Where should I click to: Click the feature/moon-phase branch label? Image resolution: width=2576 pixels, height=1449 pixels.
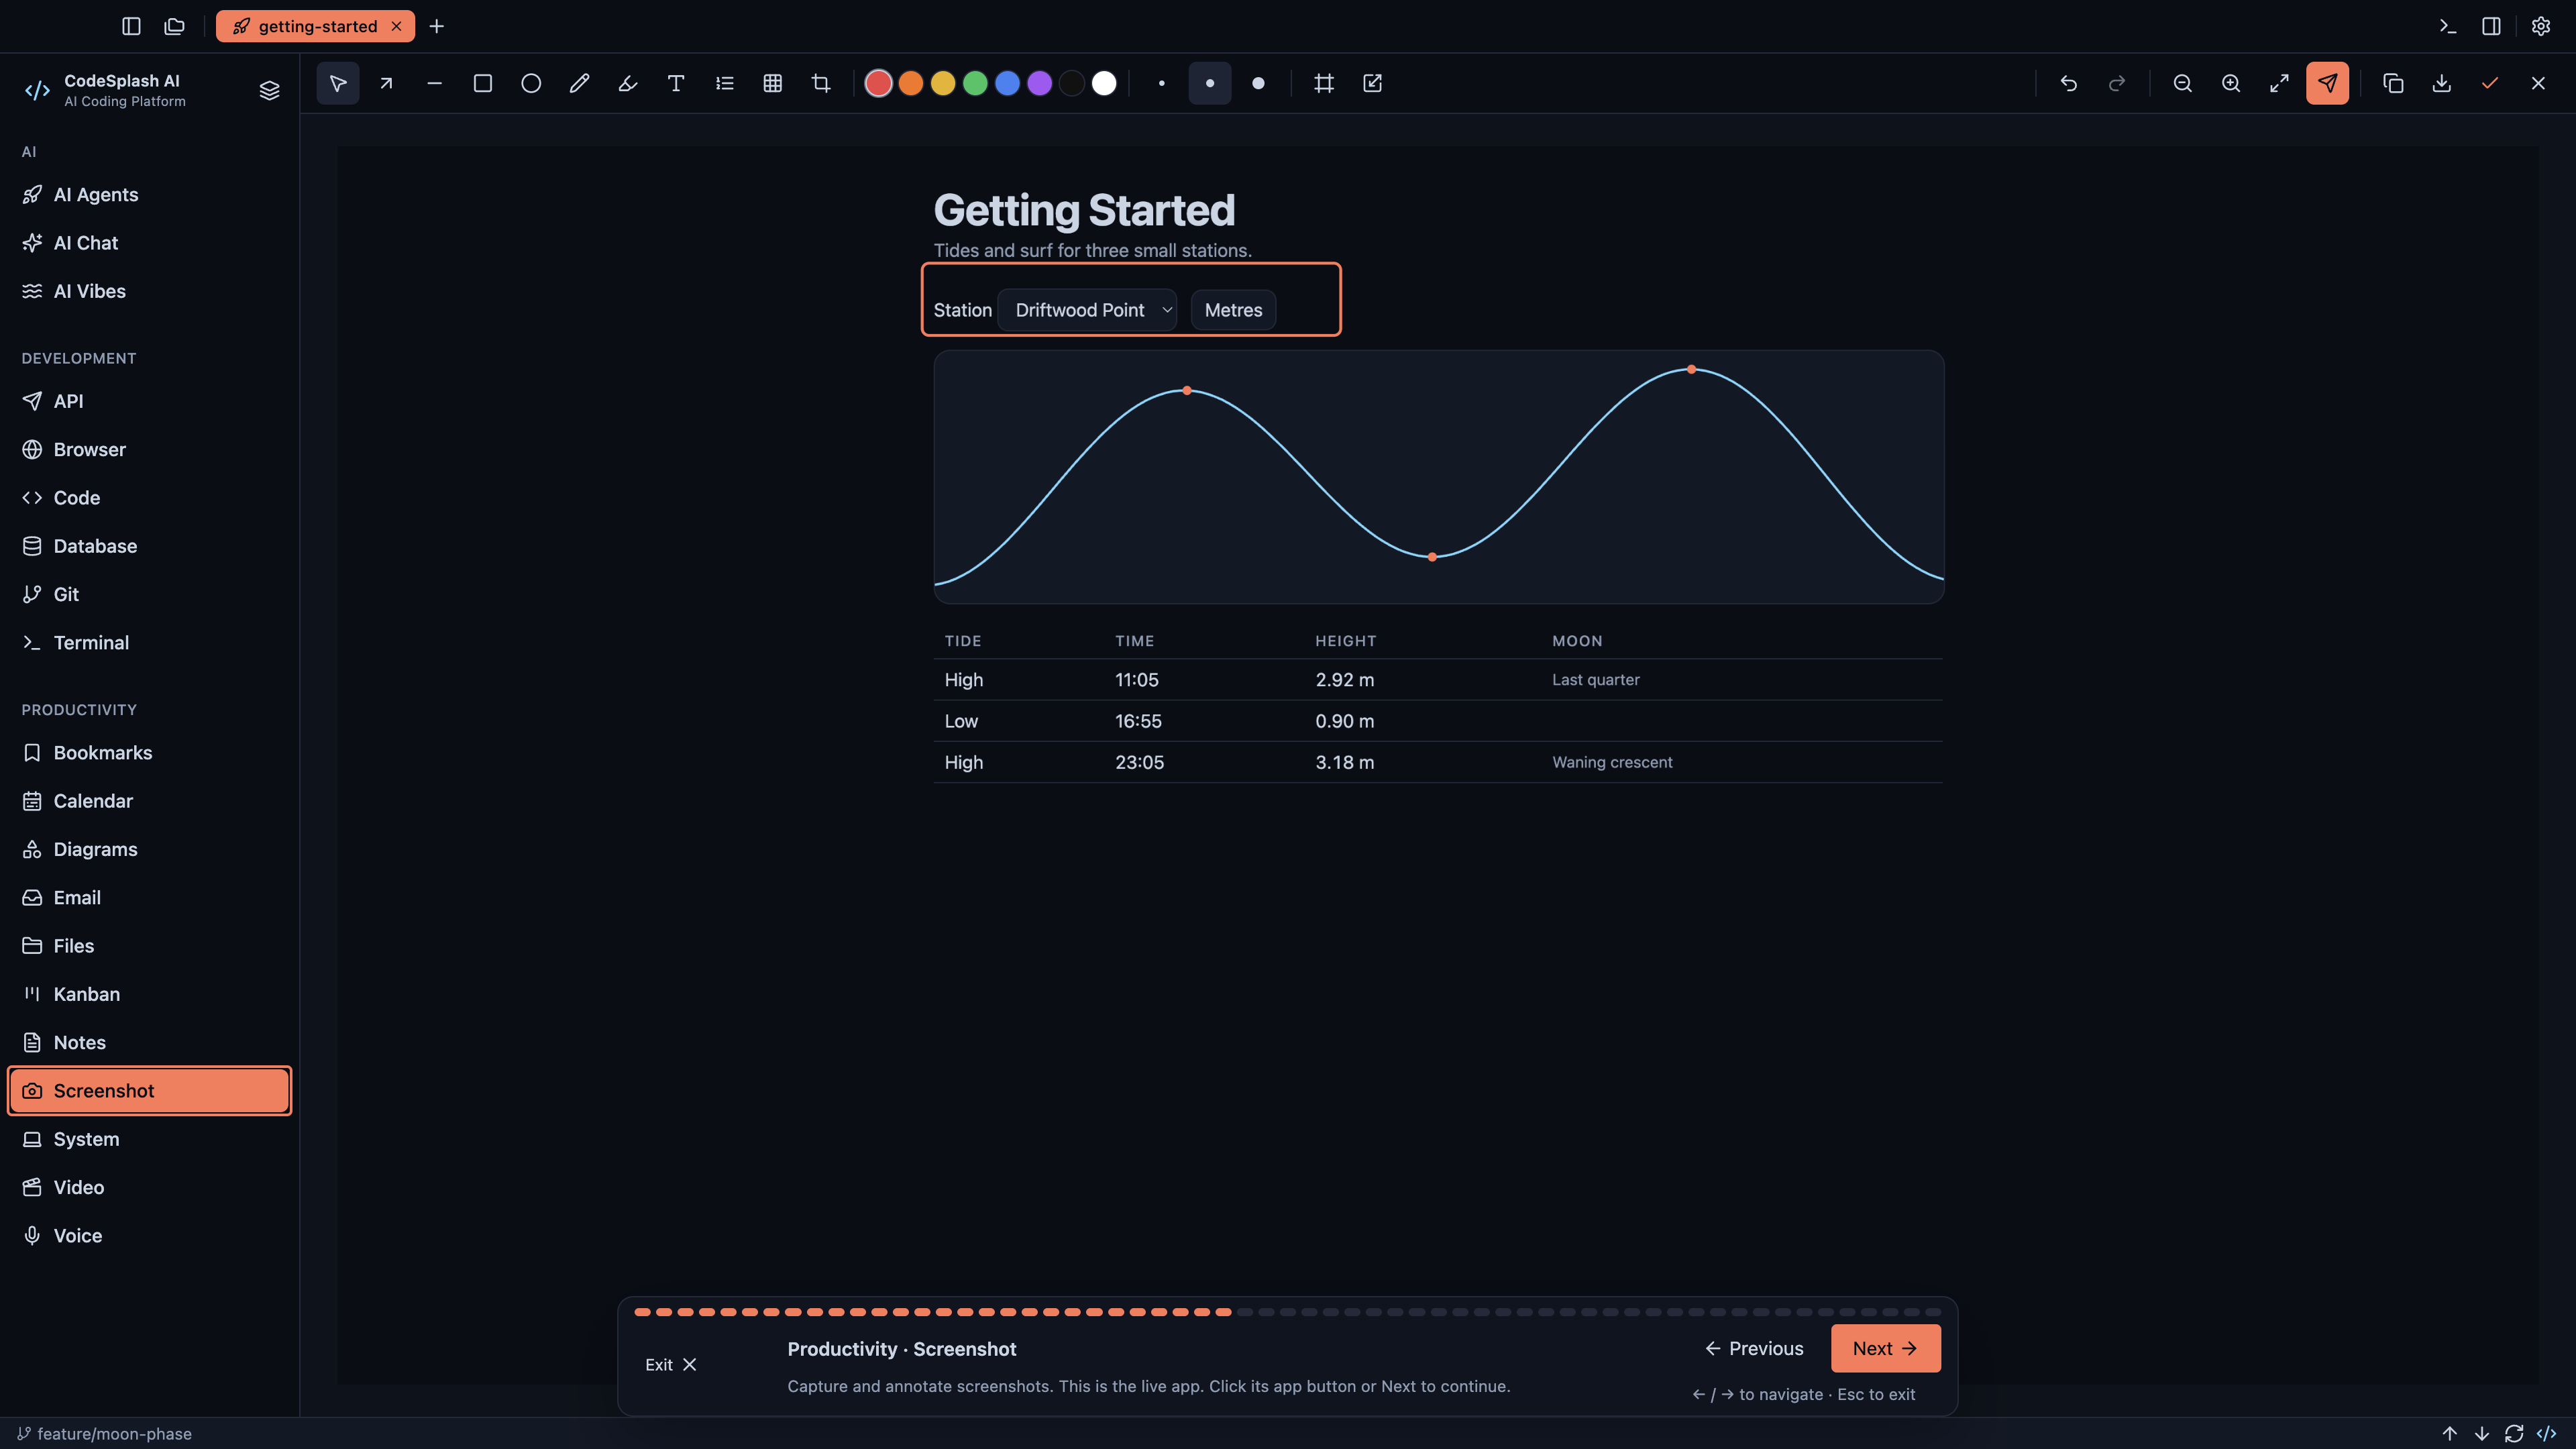coord(105,1433)
